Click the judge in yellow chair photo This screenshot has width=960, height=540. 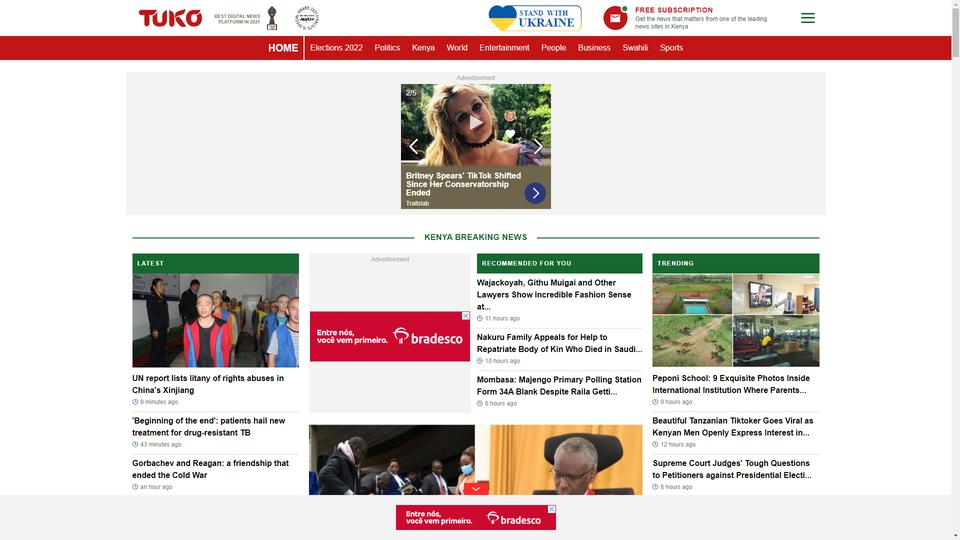click(x=559, y=460)
